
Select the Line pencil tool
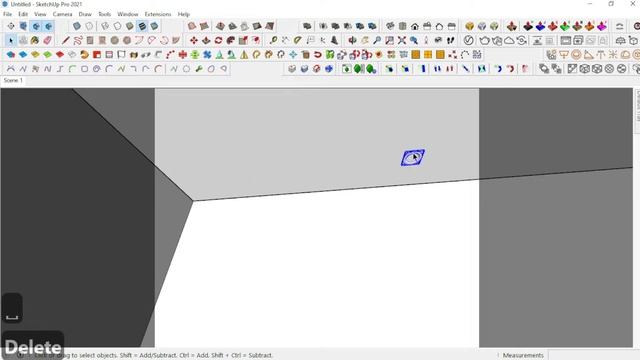66,40
